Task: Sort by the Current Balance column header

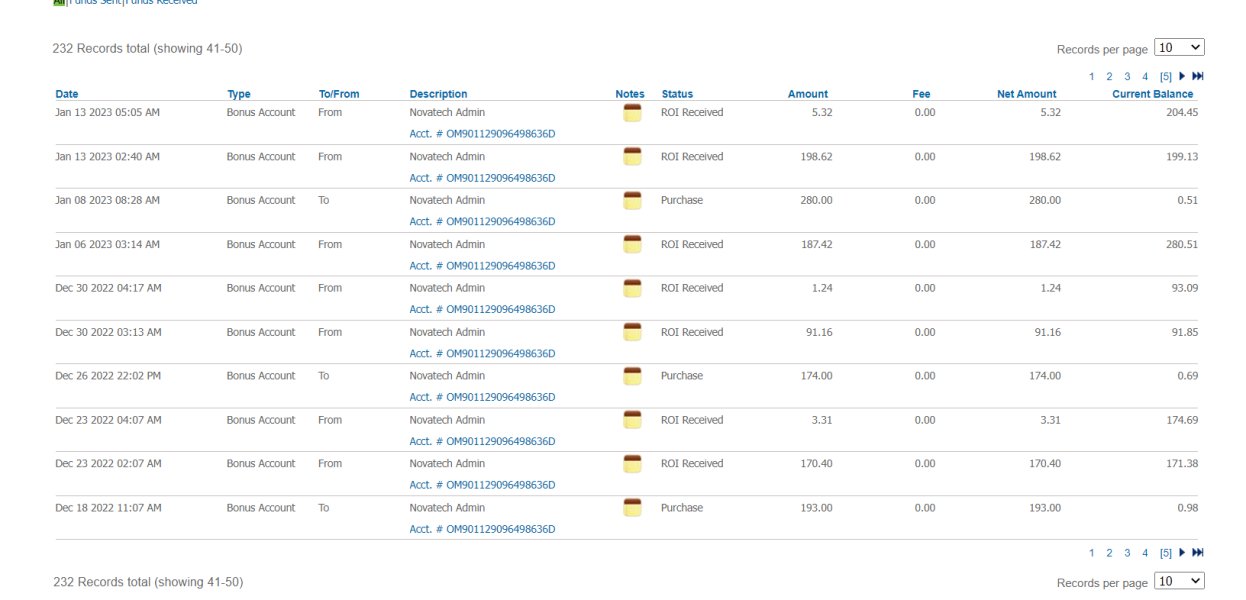Action: [1153, 94]
